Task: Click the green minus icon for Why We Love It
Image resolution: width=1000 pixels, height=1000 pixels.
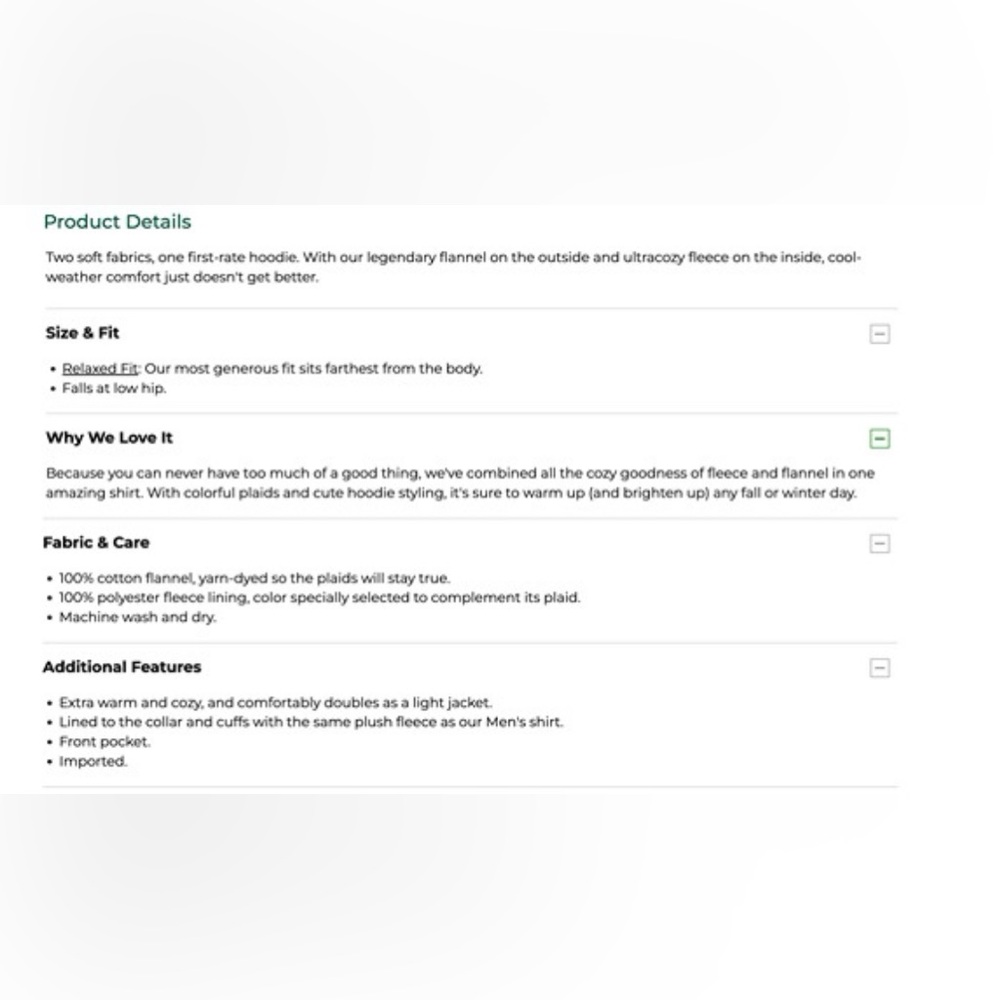Action: tap(879, 438)
